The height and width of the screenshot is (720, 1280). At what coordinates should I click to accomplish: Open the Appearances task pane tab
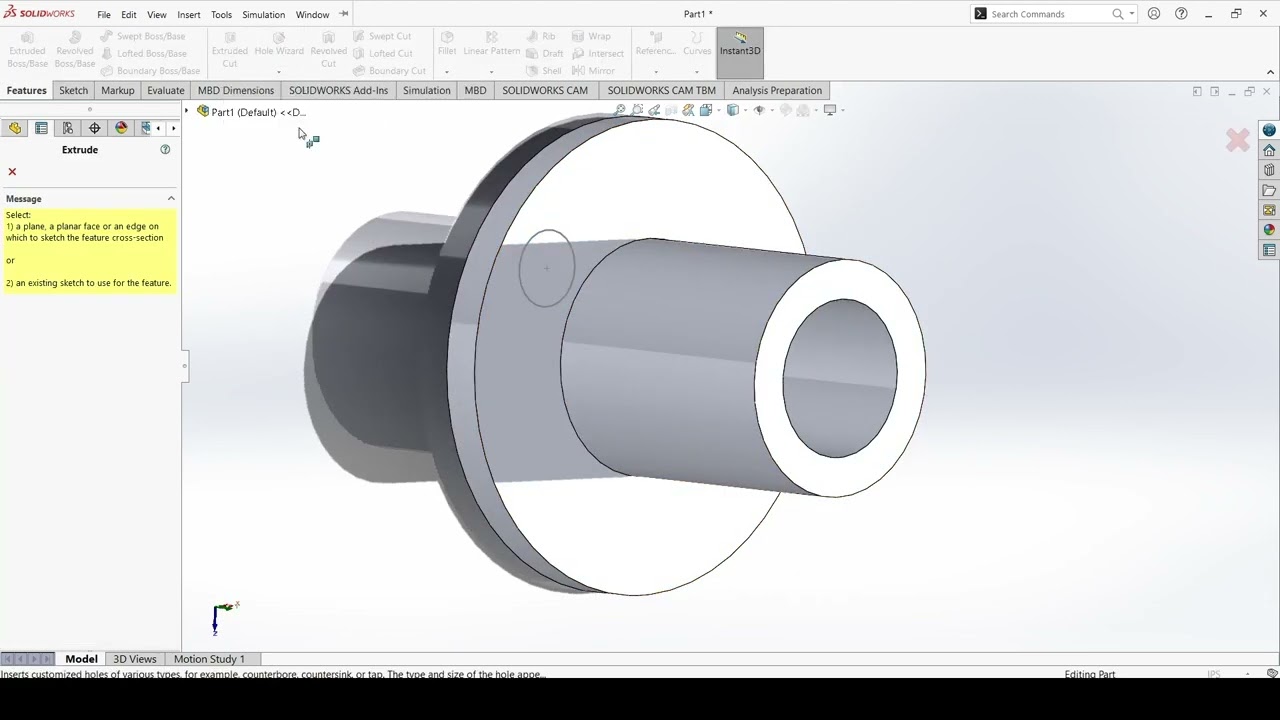(x=1269, y=230)
